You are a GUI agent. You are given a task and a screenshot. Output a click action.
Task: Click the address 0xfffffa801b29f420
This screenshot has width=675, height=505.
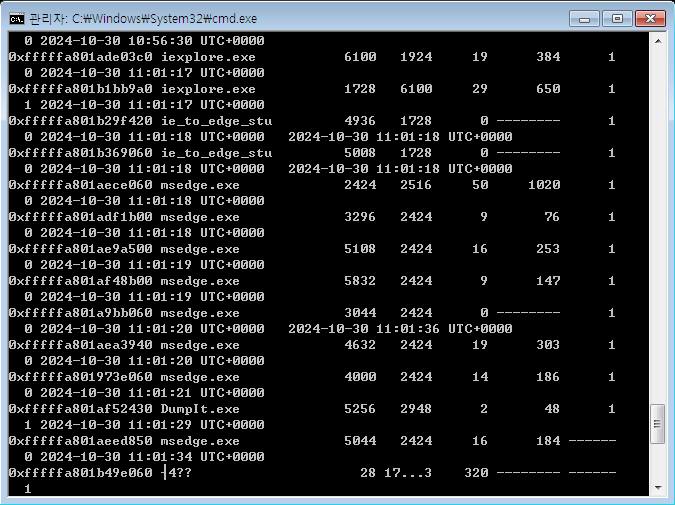(81, 121)
